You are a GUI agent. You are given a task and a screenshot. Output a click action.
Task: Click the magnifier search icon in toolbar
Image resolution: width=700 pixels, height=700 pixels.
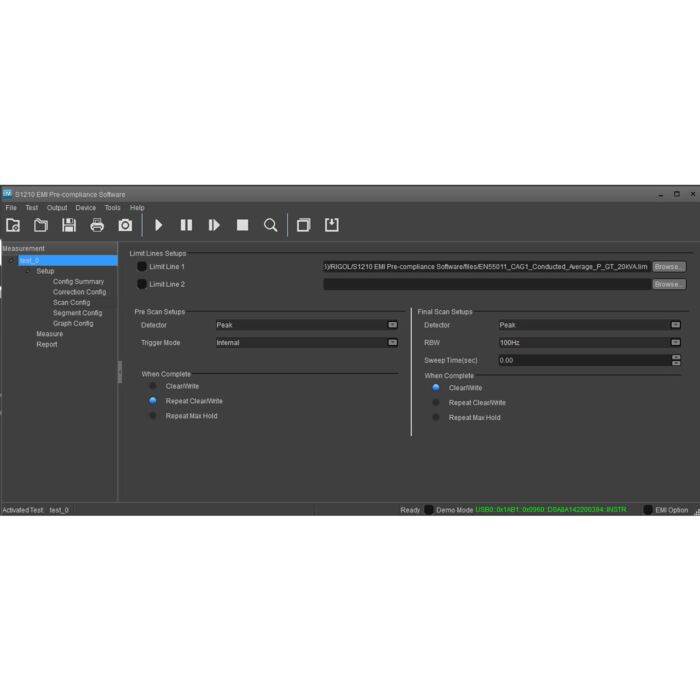tap(270, 225)
